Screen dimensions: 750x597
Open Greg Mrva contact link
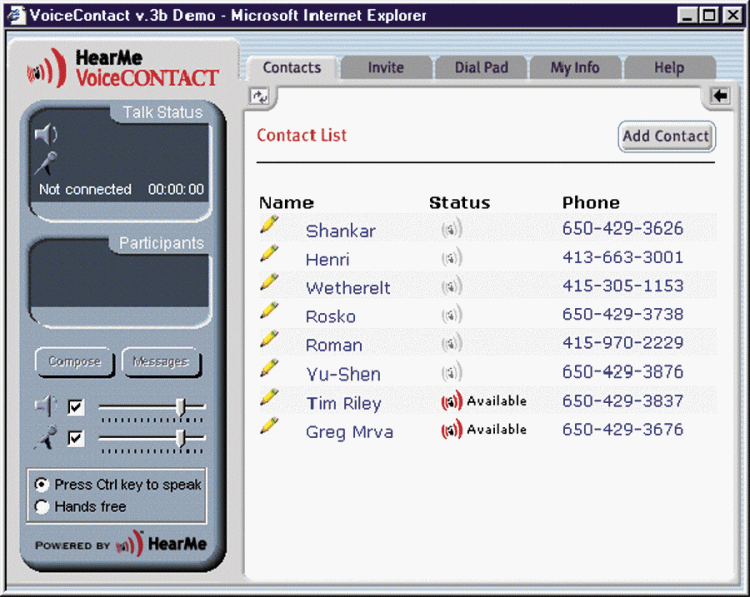pyautogui.click(x=349, y=432)
